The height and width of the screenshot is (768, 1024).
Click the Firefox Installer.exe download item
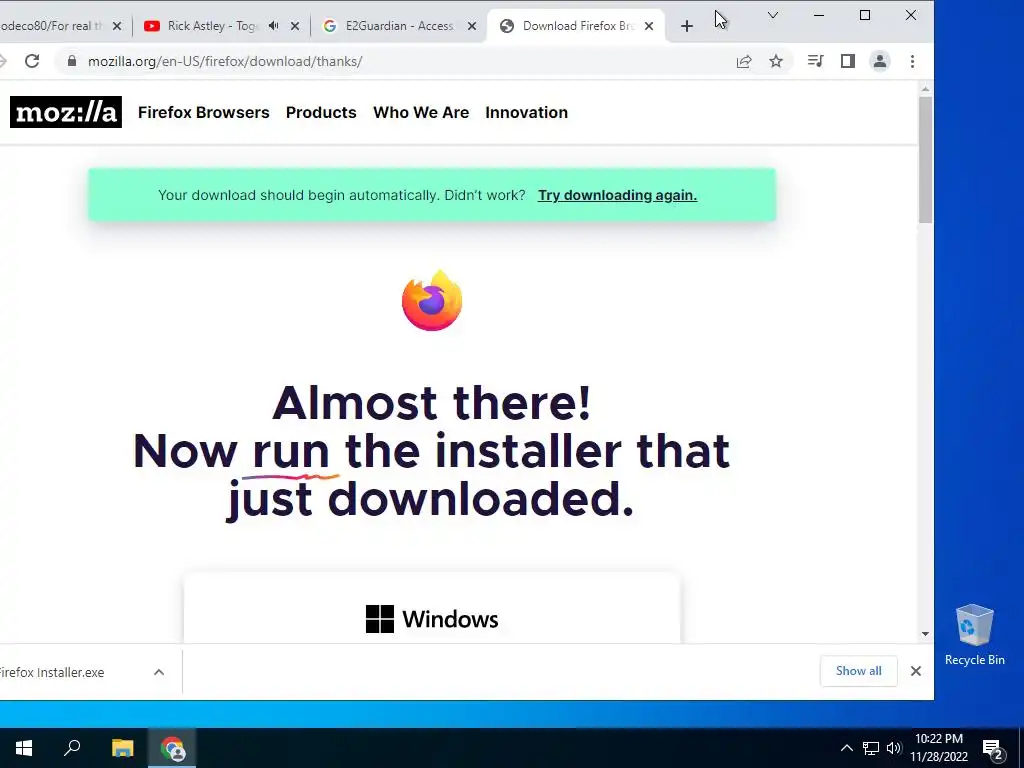point(52,673)
